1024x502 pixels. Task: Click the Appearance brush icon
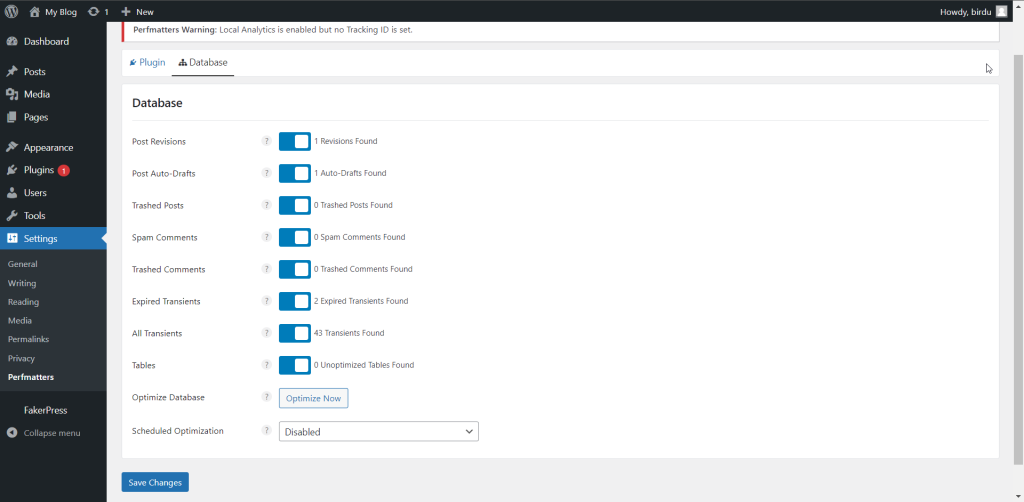click(12, 147)
